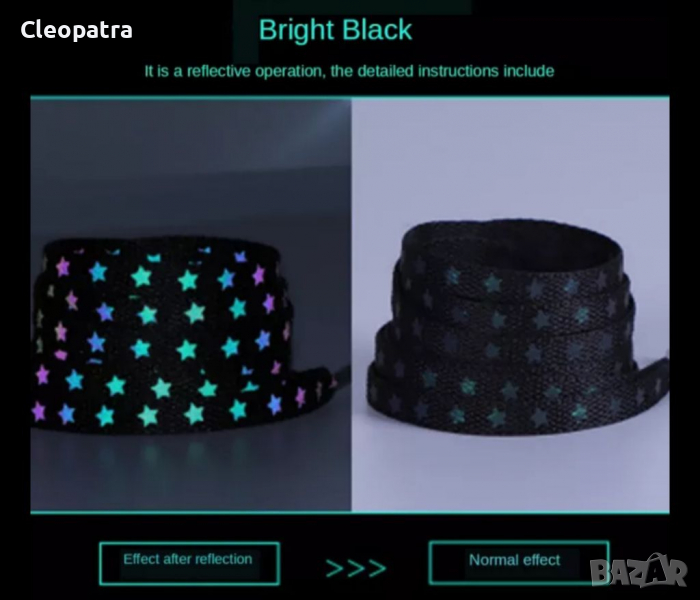This screenshot has height=600, width=700.
Task: Click the Normal effect box
Action: click(x=519, y=562)
